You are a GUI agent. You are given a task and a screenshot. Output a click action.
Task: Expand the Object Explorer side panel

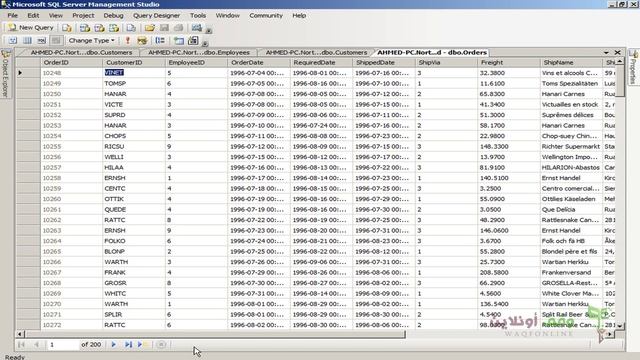6,73
